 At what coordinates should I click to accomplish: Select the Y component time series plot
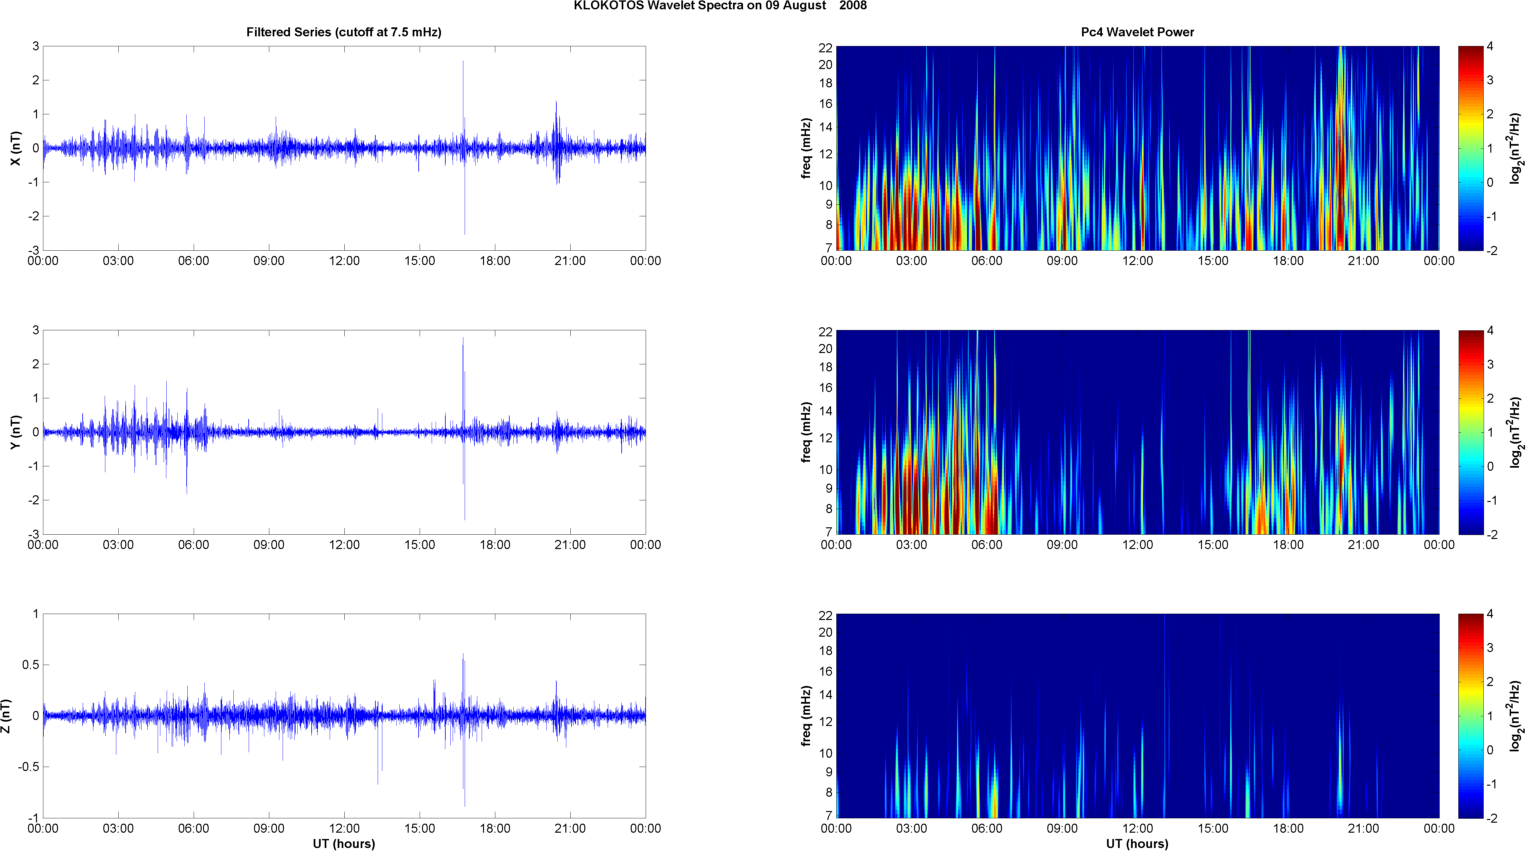pyautogui.click(x=343, y=432)
